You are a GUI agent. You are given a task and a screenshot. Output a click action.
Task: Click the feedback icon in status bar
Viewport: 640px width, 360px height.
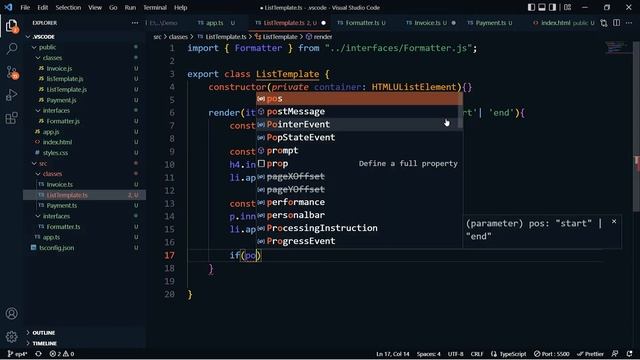point(615,354)
